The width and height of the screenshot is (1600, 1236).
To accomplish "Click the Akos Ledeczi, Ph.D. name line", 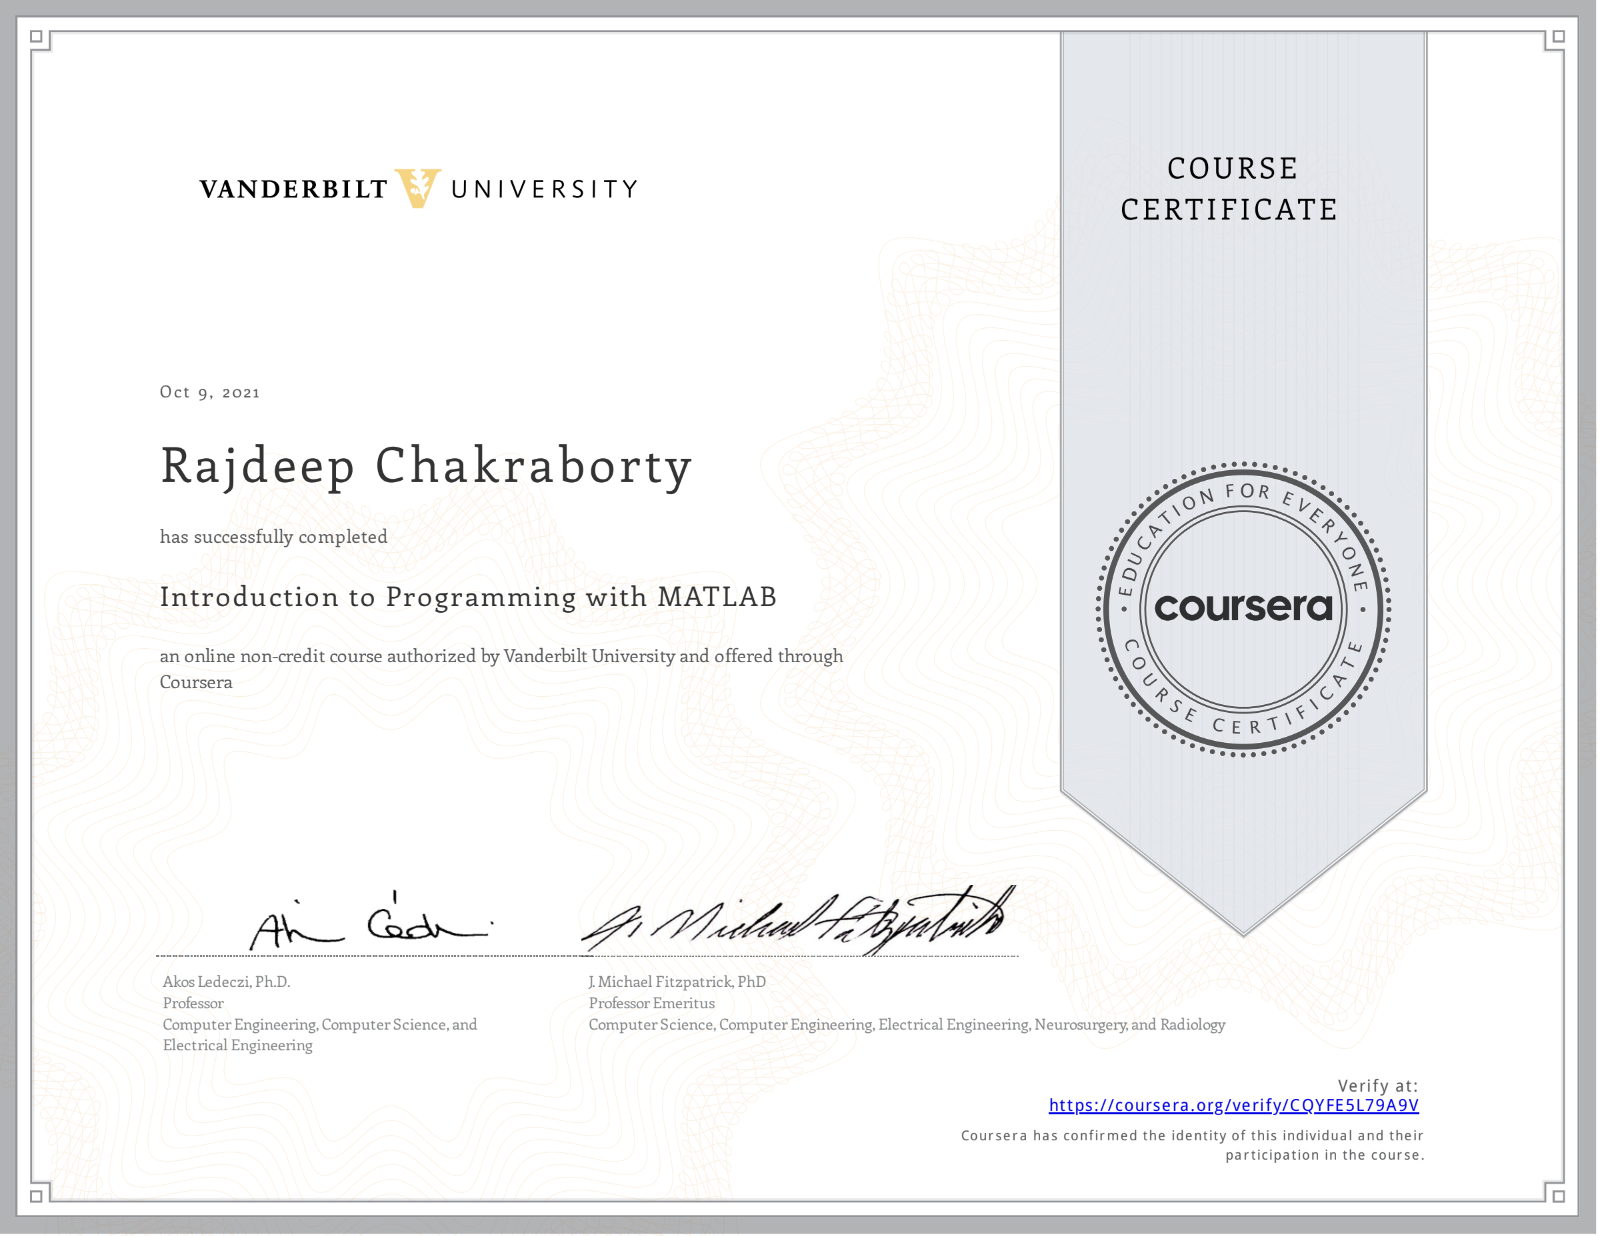I will click(x=227, y=982).
